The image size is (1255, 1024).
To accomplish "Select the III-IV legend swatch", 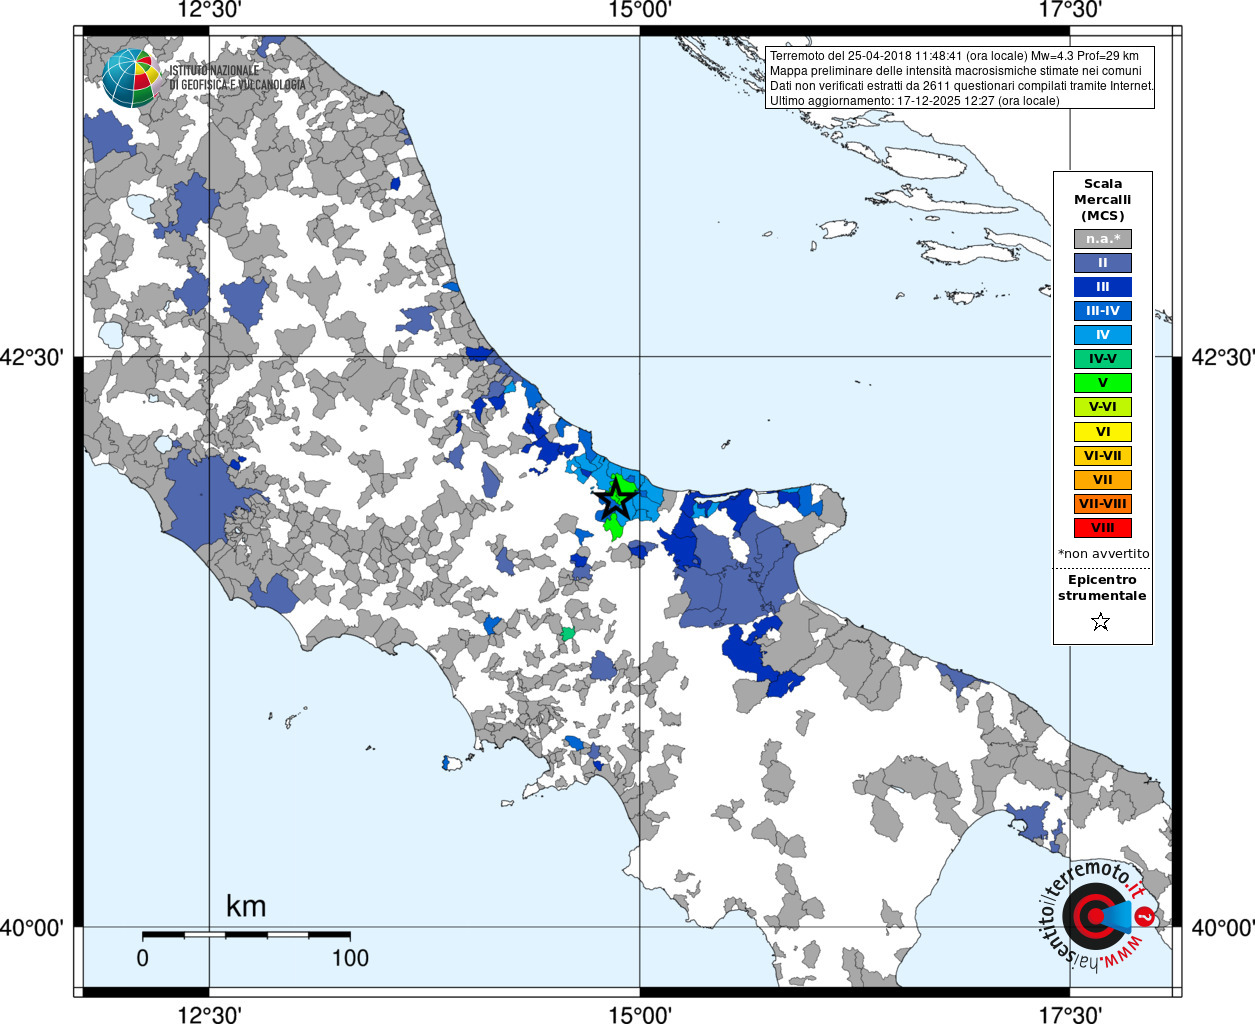I will (1103, 311).
